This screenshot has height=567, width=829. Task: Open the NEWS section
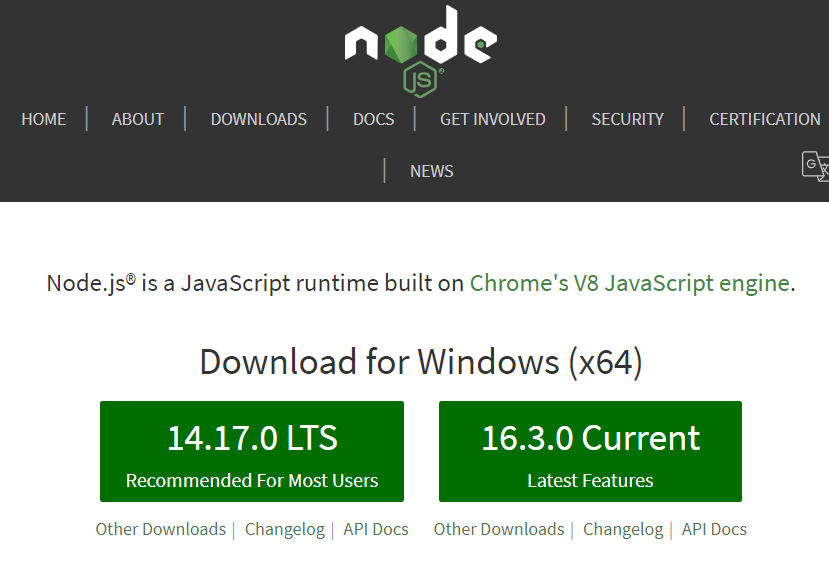coord(432,171)
